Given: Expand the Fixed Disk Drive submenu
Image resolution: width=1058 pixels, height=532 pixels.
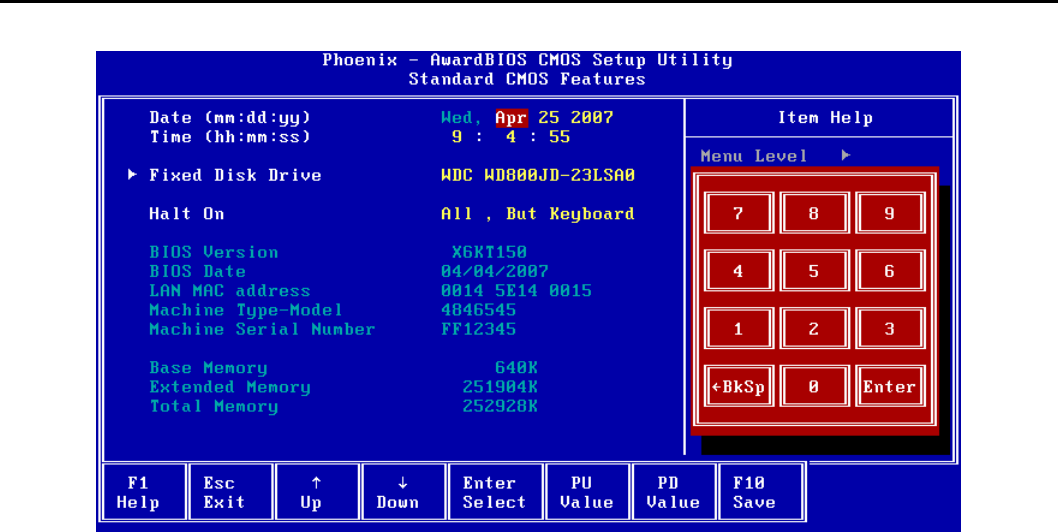Looking at the screenshot, I should point(235,175).
